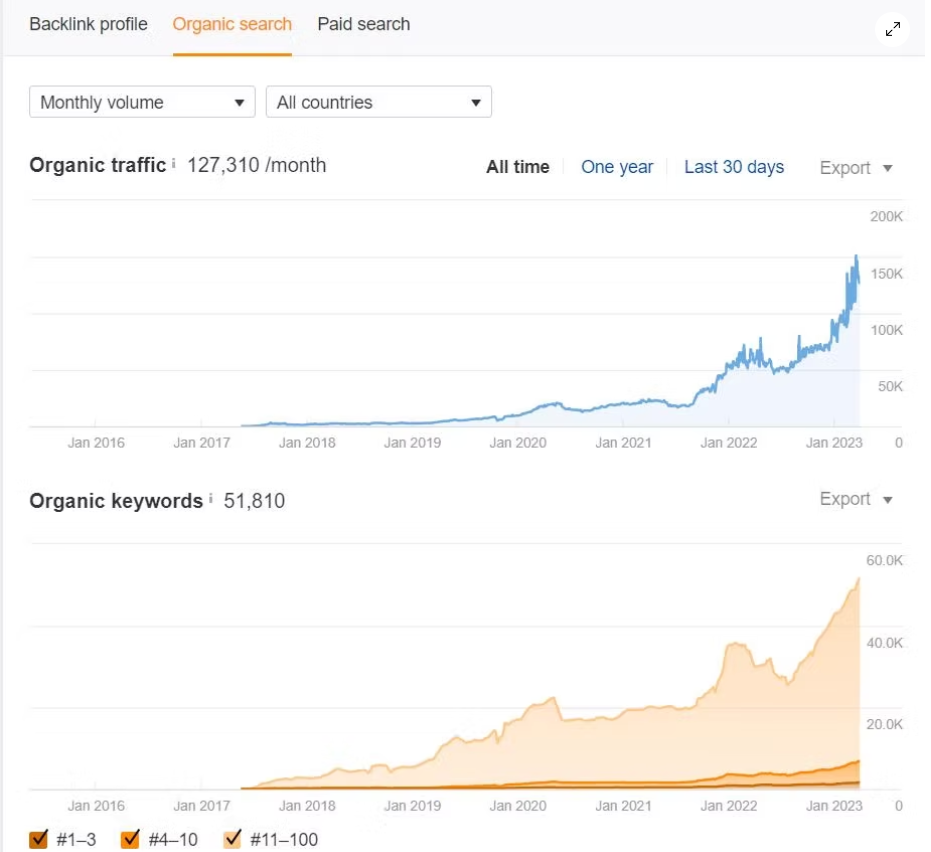
Task: Click the expand to fullscreen icon
Action: click(x=892, y=29)
